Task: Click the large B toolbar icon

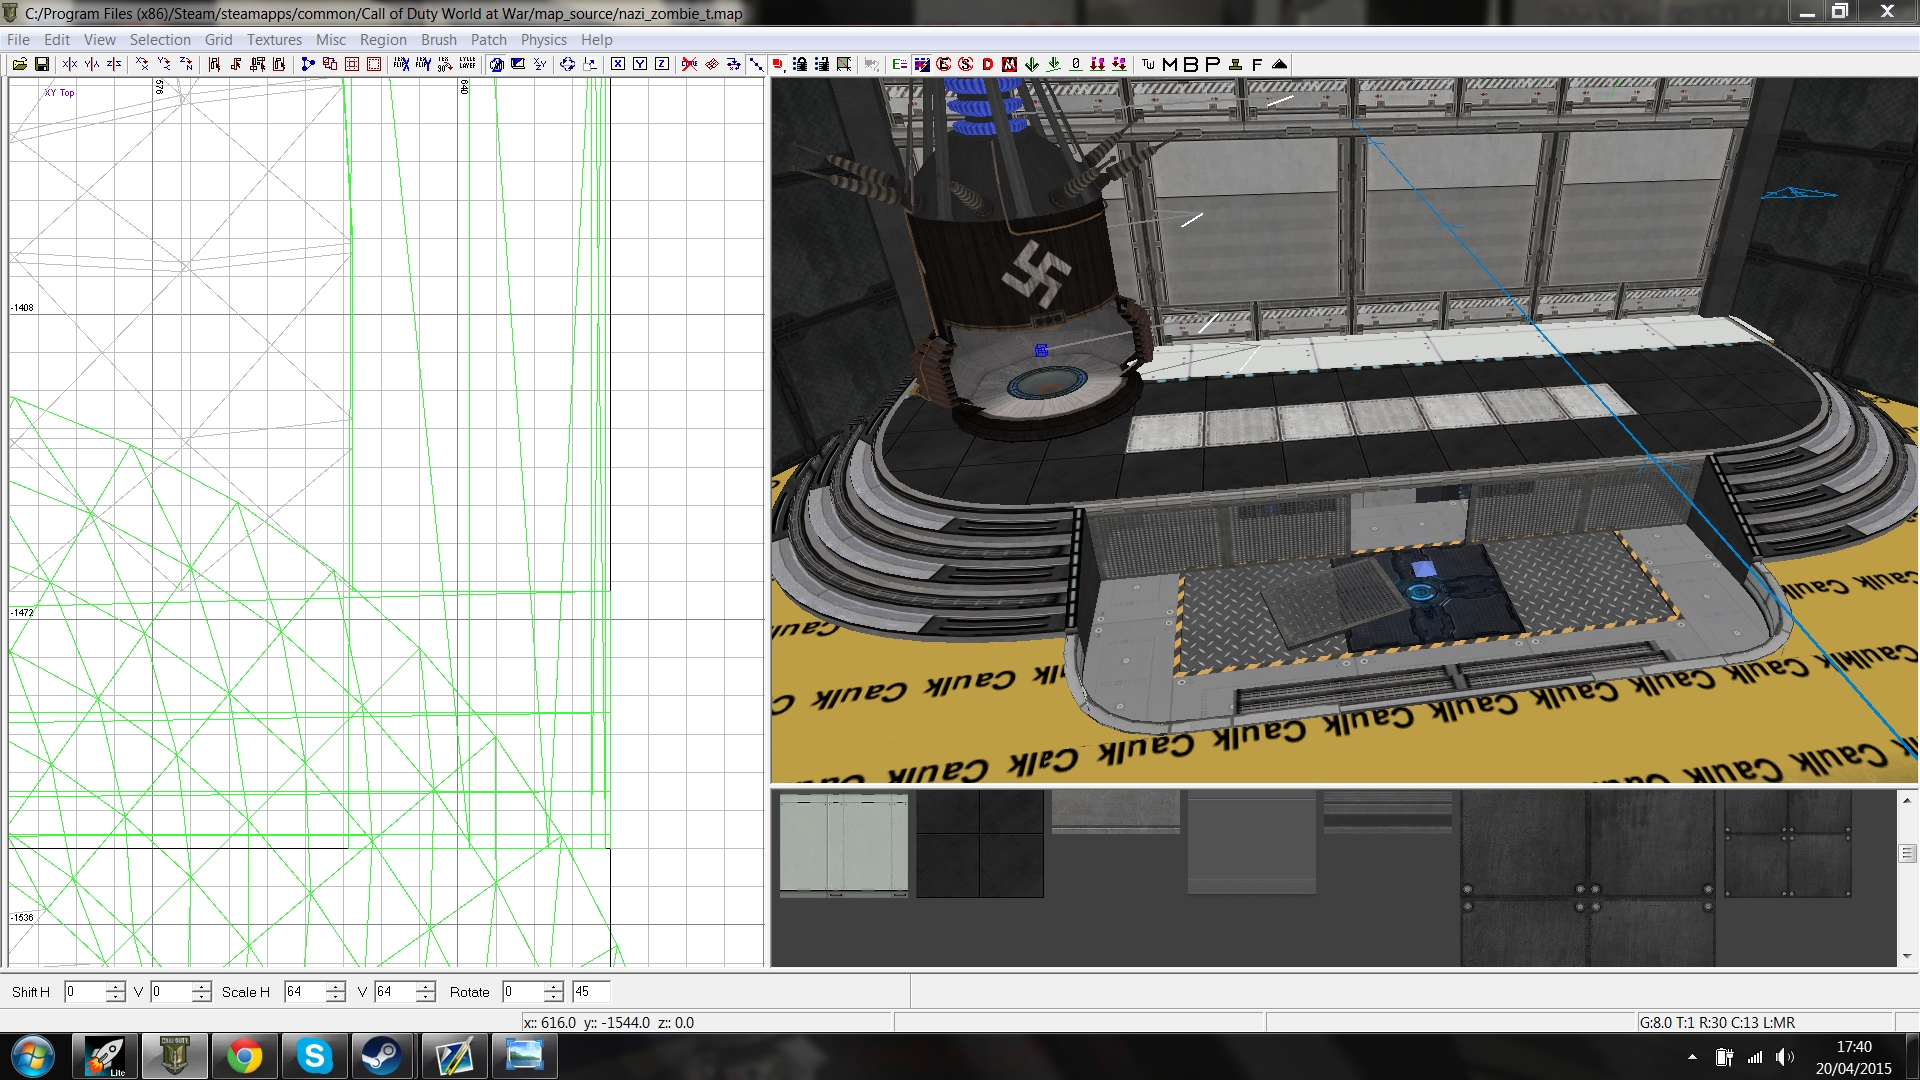Action: (1191, 64)
